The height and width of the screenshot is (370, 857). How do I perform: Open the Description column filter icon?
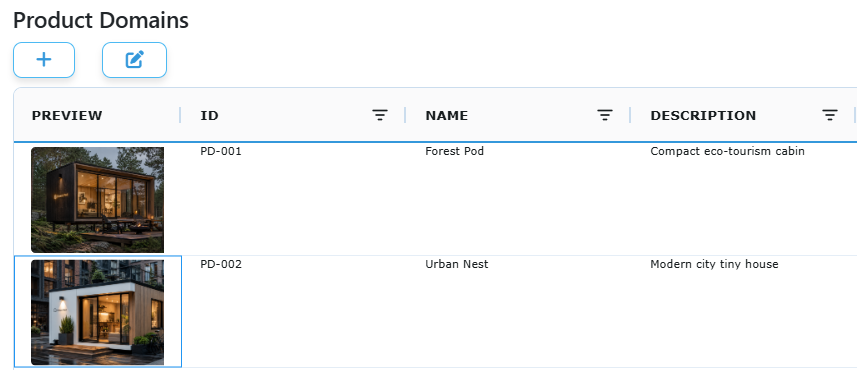point(830,115)
